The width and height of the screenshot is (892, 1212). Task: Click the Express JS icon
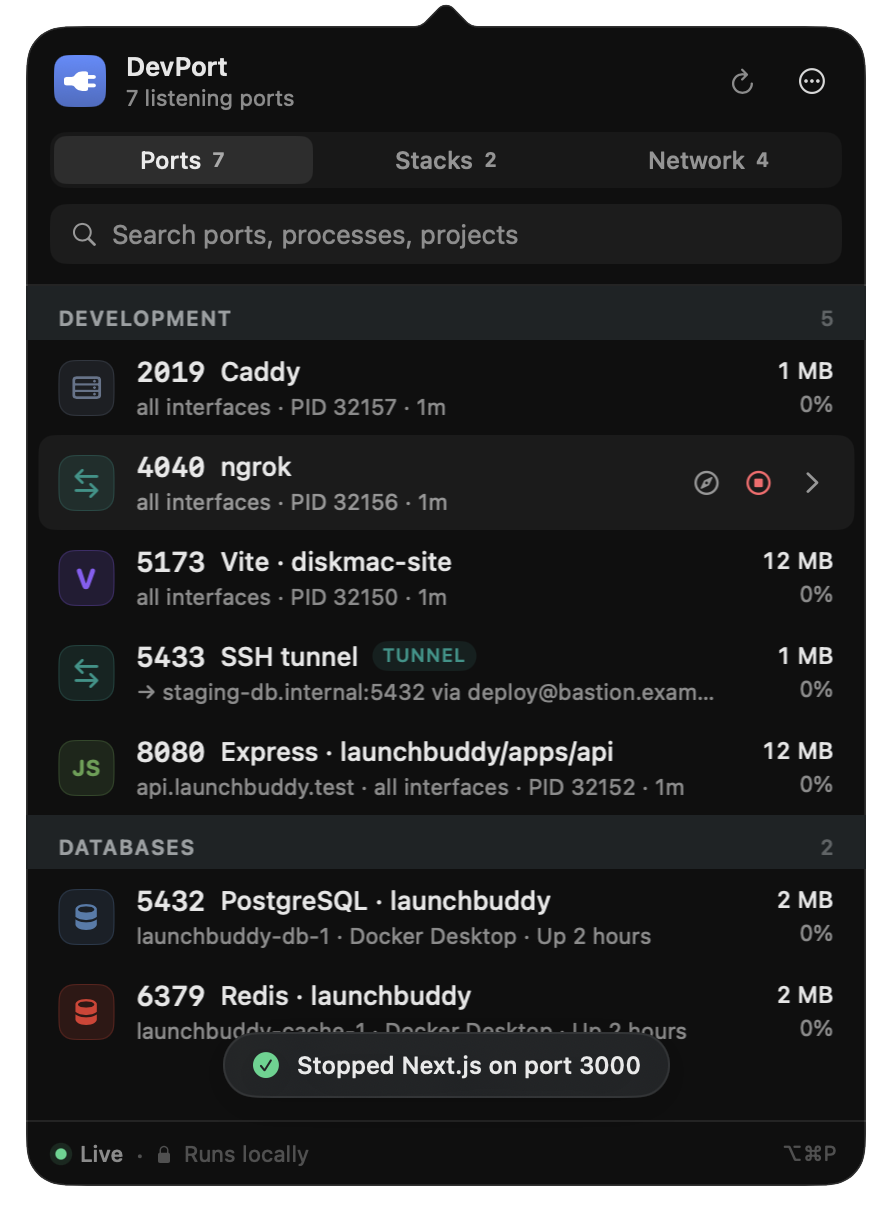(x=86, y=768)
